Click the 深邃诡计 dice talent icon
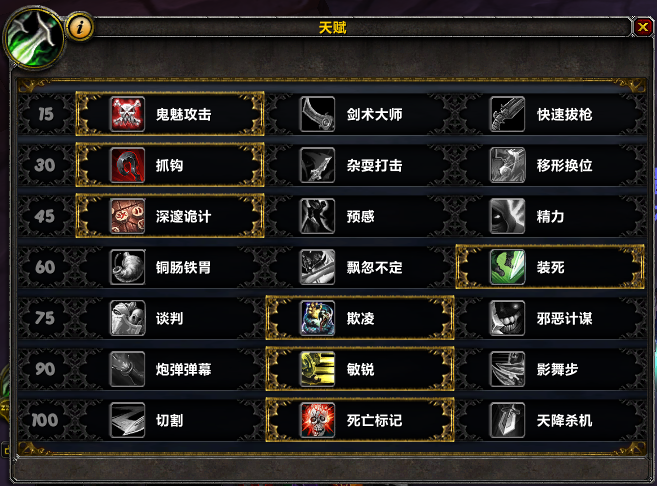 (x=128, y=216)
